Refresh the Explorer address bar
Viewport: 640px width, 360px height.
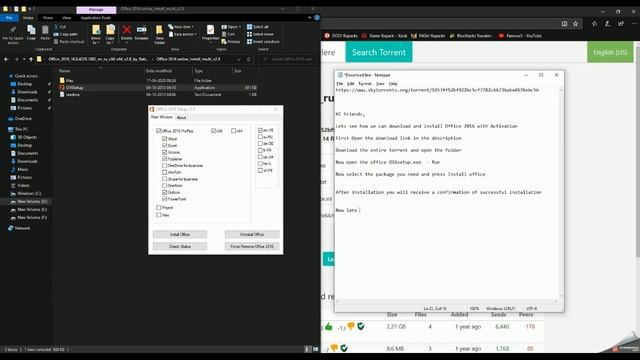[249, 59]
